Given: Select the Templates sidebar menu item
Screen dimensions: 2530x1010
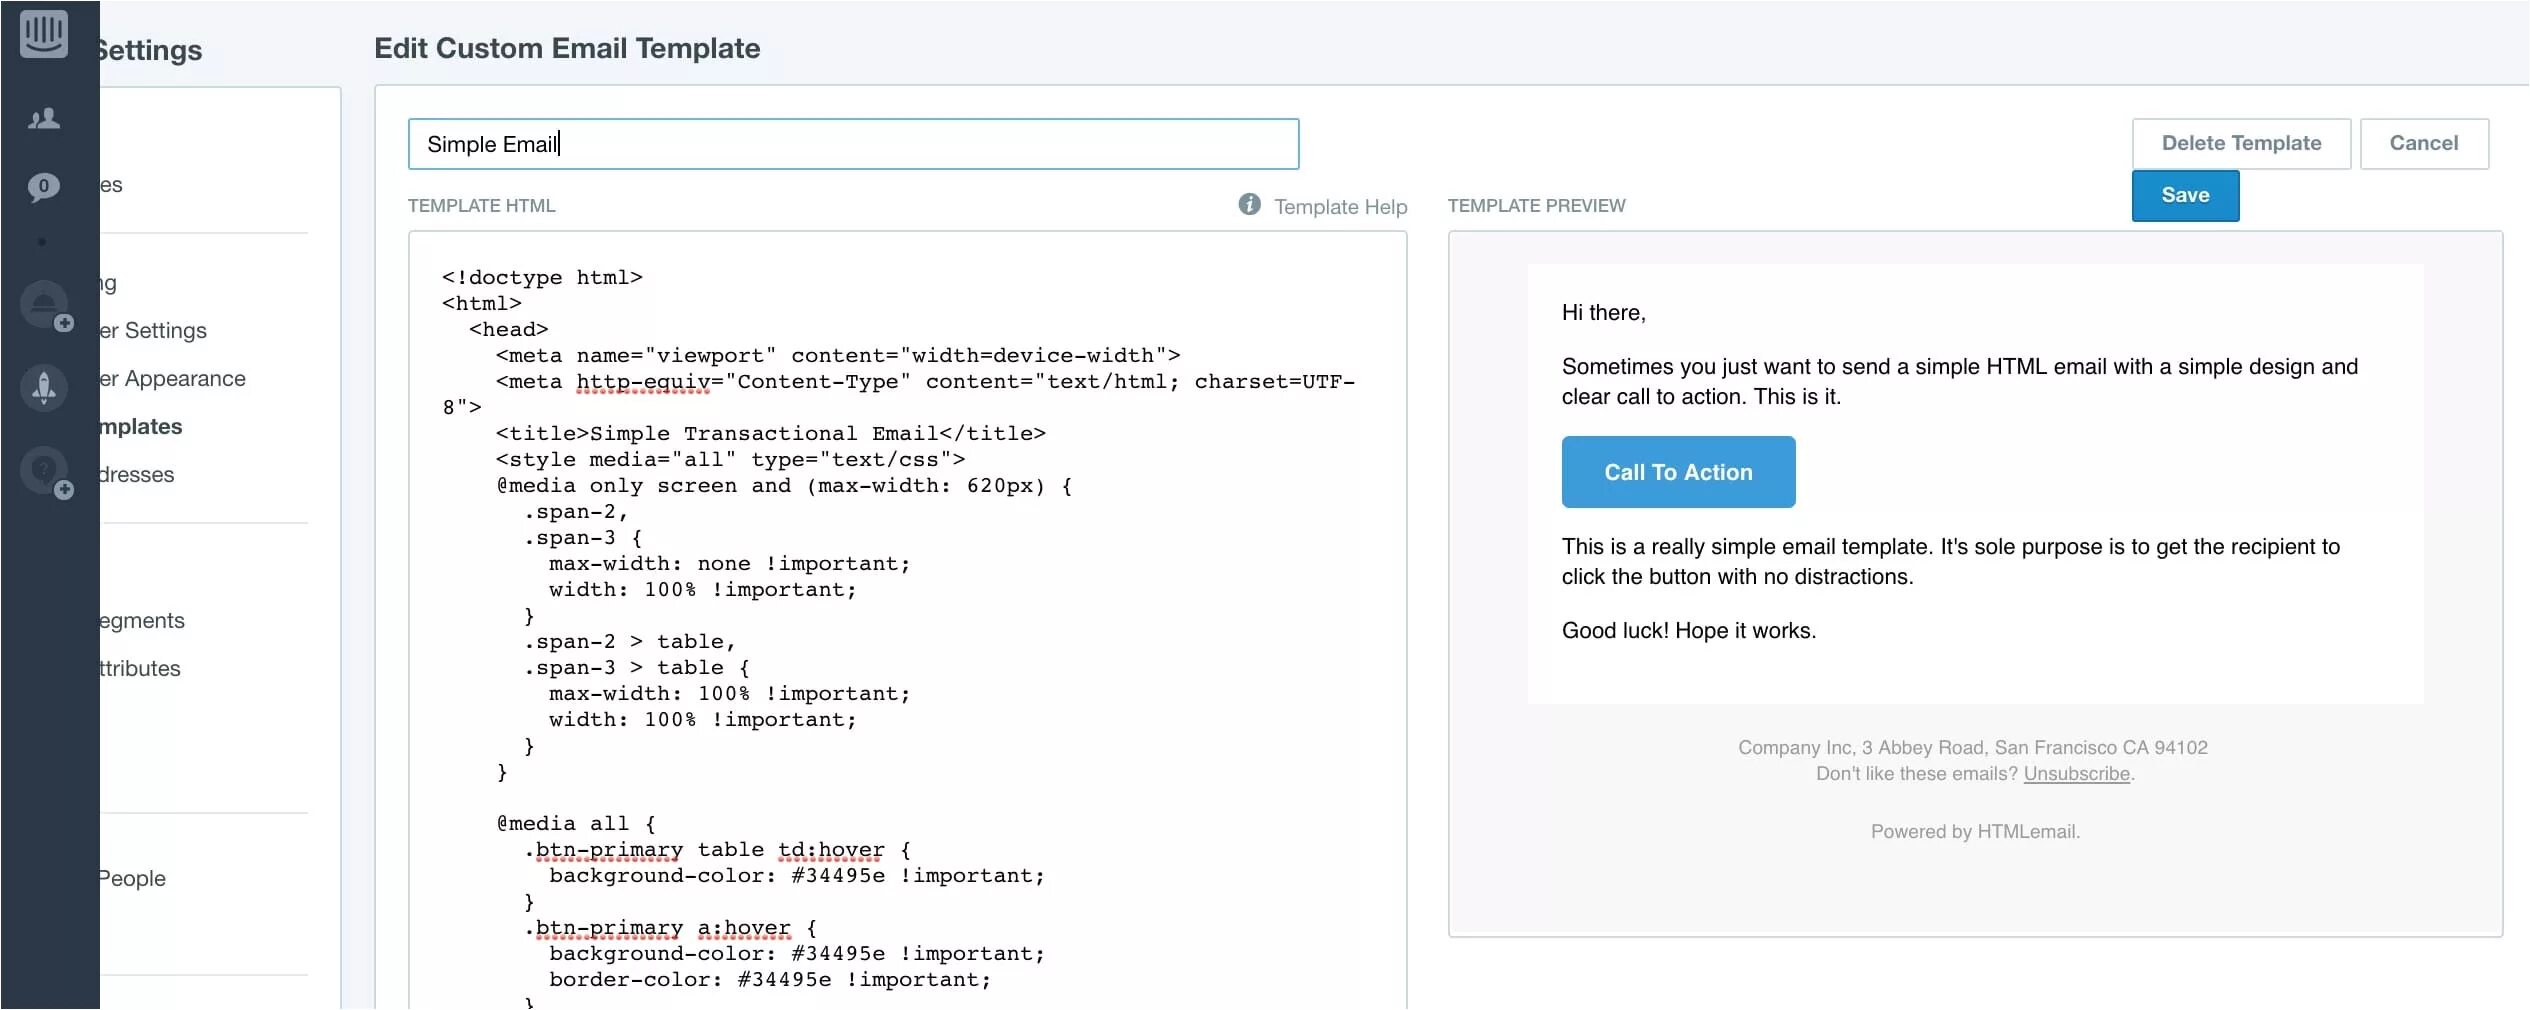Looking at the screenshot, I should point(141,427).
